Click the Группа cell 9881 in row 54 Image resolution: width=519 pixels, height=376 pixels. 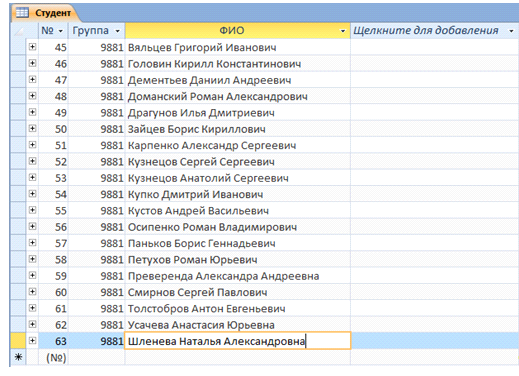point(97,194)
